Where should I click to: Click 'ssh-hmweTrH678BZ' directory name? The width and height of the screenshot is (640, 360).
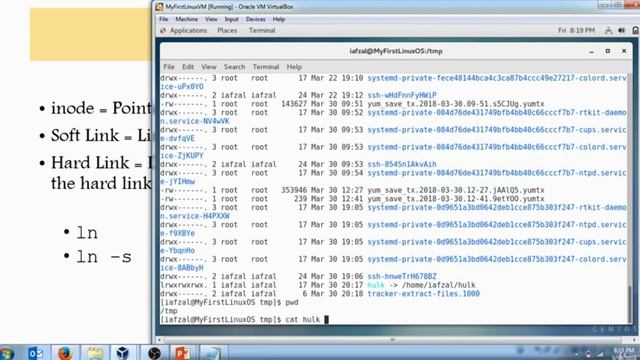(402, 277)
